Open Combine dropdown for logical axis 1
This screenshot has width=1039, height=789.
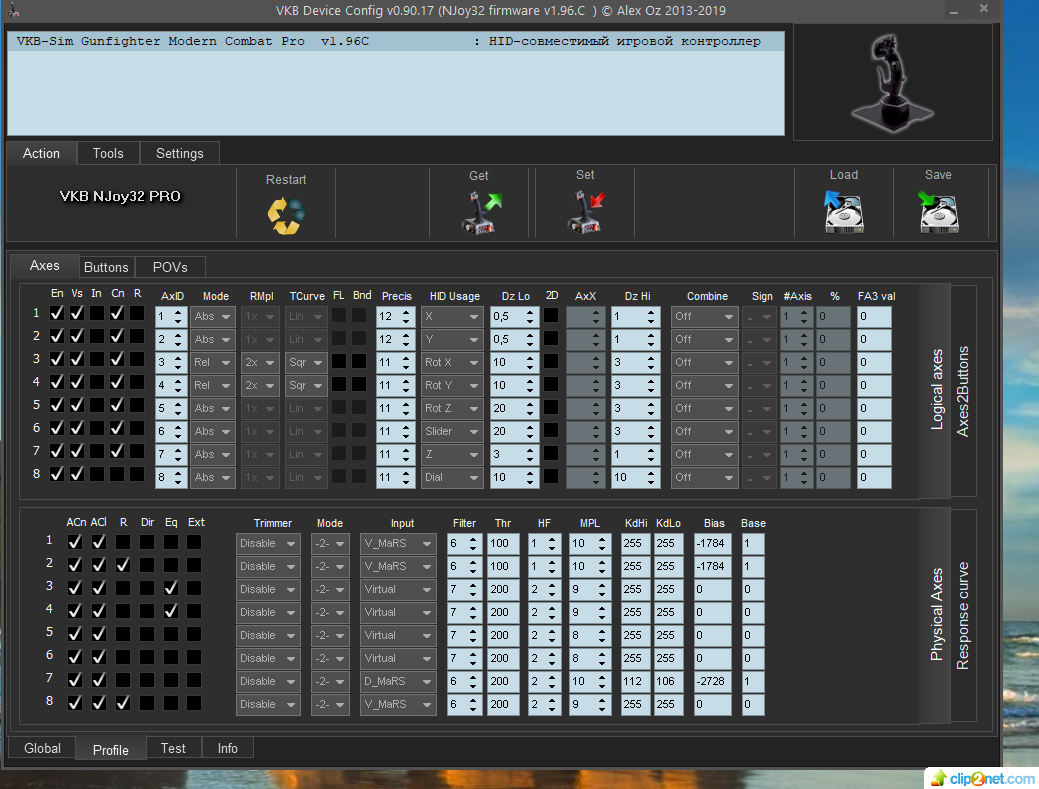704,317
